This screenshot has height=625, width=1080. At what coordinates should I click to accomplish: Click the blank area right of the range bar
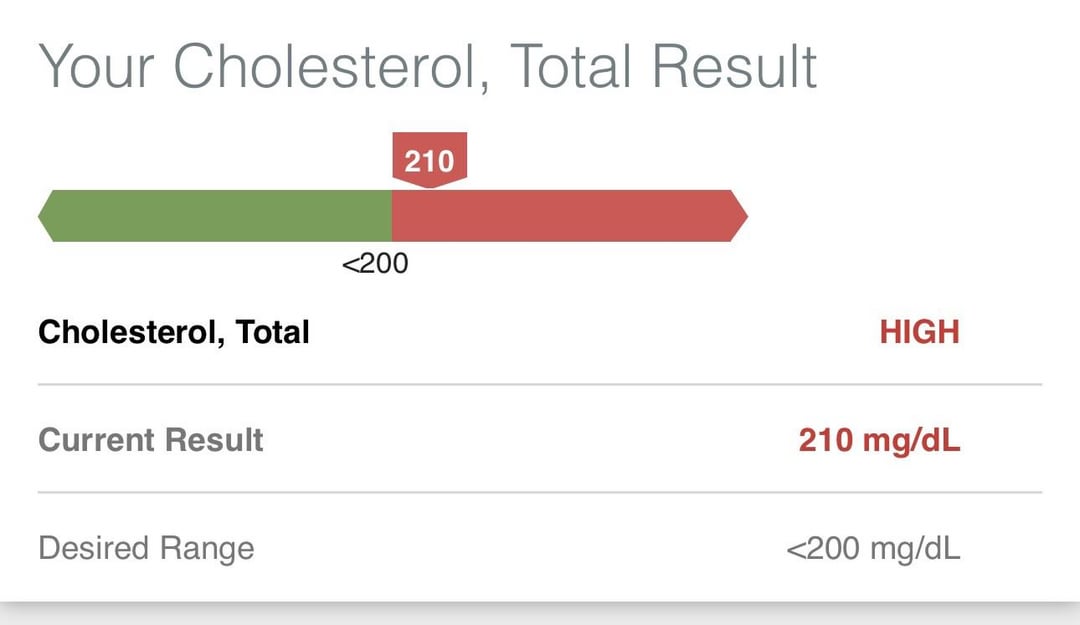[x=900, y=215]
